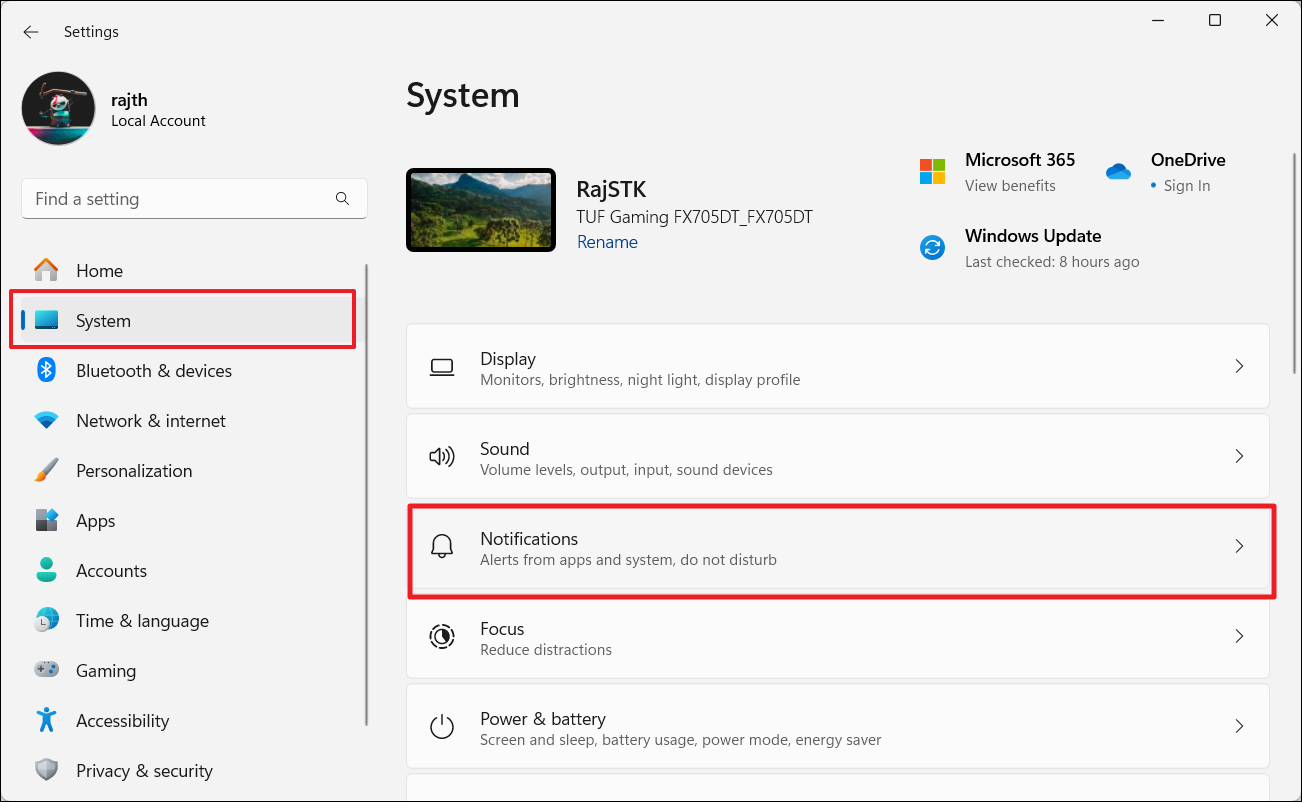Click the Gaming controller icon
This screenshot has width=1302, height=802.
point(46,671)
